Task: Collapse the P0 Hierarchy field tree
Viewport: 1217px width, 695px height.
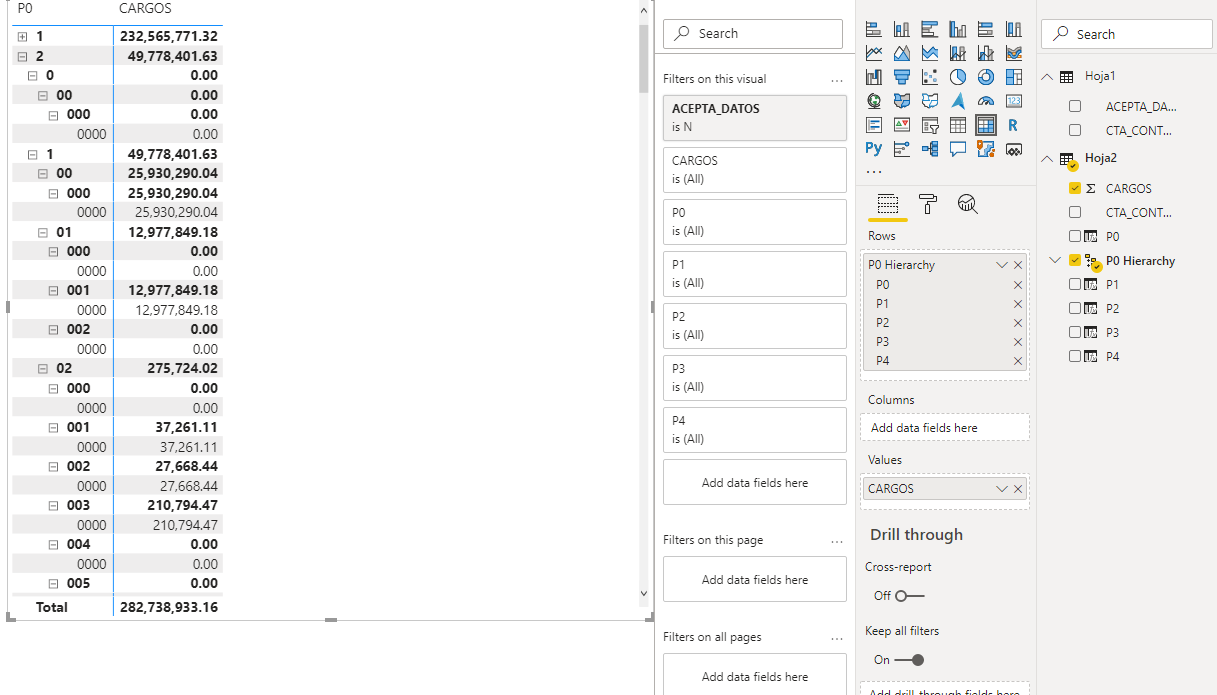Action: (1054, 260)
